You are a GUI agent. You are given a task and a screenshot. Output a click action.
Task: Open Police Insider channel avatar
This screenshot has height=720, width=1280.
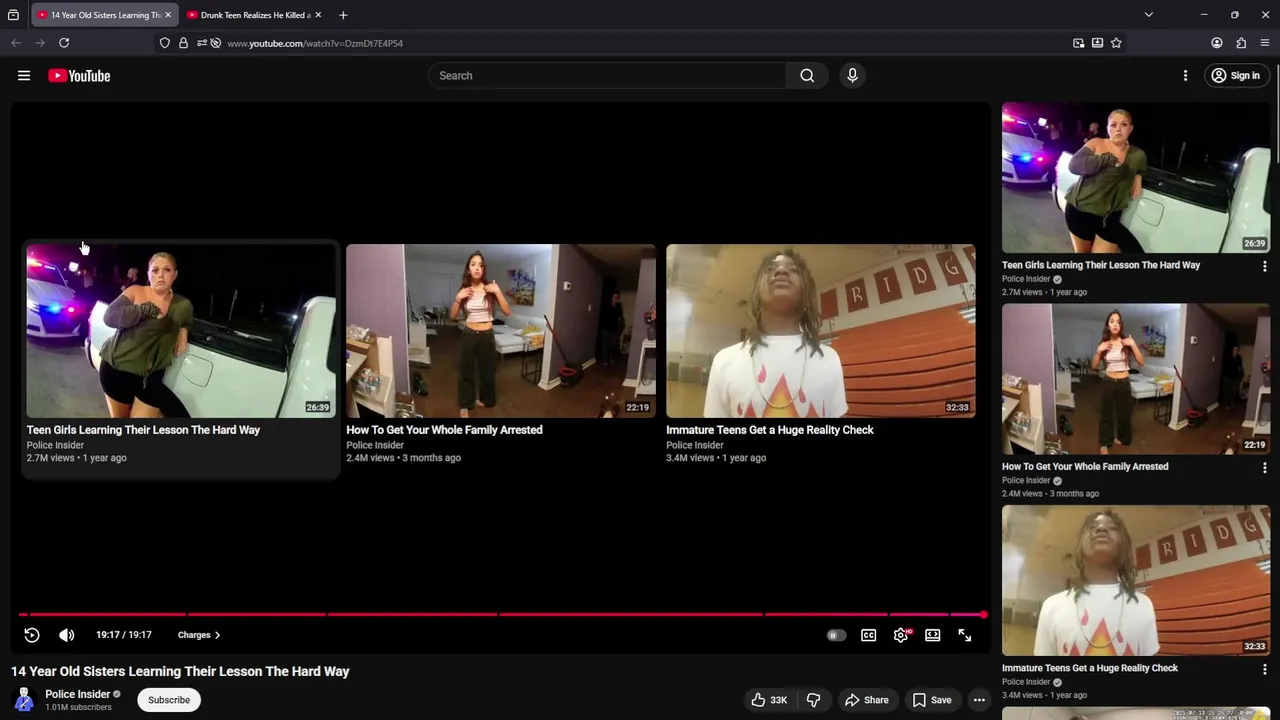point(24,700)
